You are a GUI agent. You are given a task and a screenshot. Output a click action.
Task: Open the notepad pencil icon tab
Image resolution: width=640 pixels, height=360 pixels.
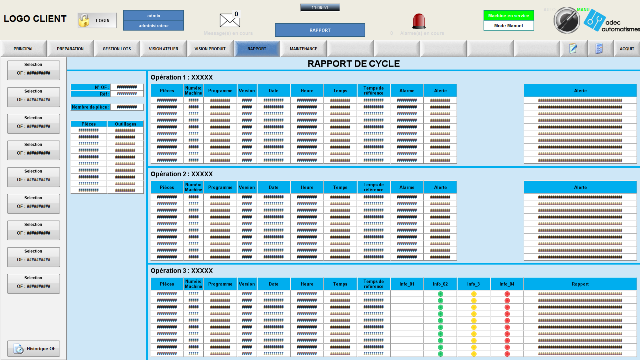tap(573, 49)
